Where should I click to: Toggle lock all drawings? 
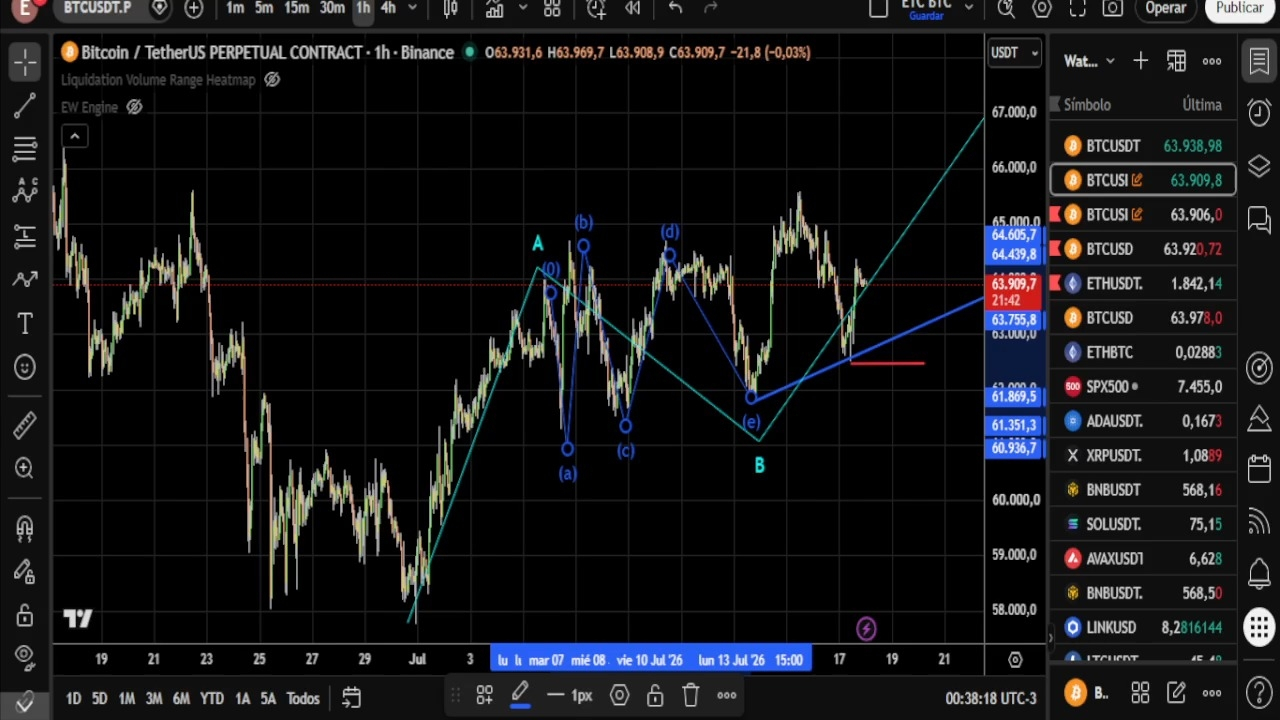click(x=25, y=615)
